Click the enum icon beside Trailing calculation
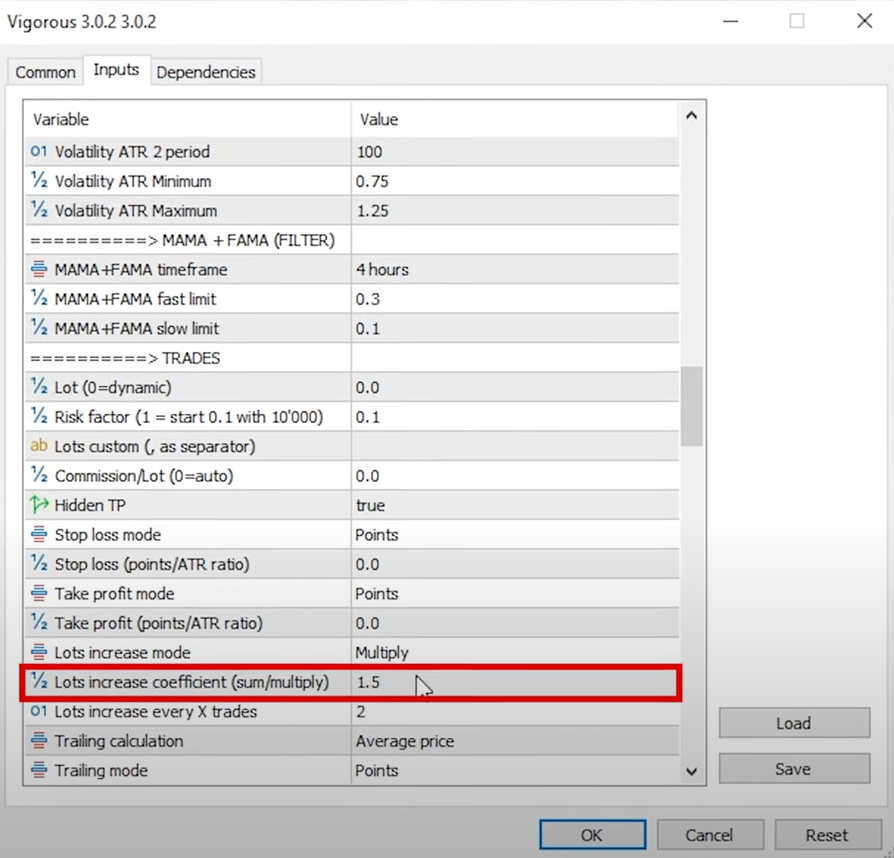The height and width of the screenshot is (858, 894). click(39, 742)
